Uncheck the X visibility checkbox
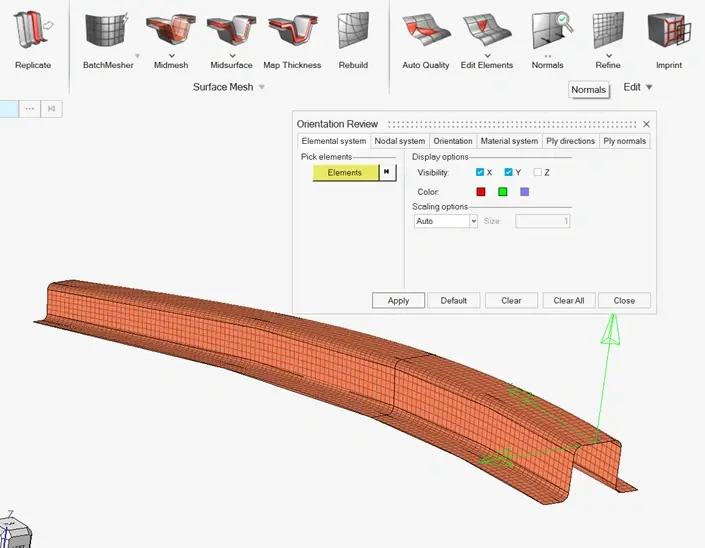Viewport: 705px width, 548px height. [x=480, y=173]
